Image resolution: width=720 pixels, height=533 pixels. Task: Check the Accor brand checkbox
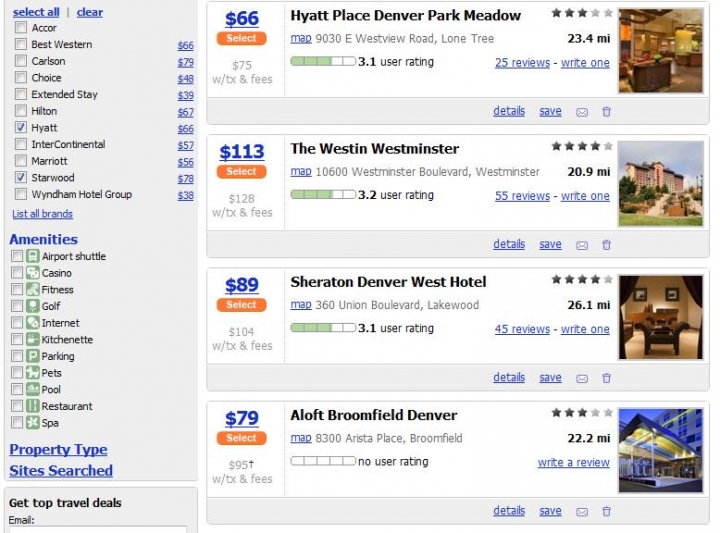click(x=21, y=28)
